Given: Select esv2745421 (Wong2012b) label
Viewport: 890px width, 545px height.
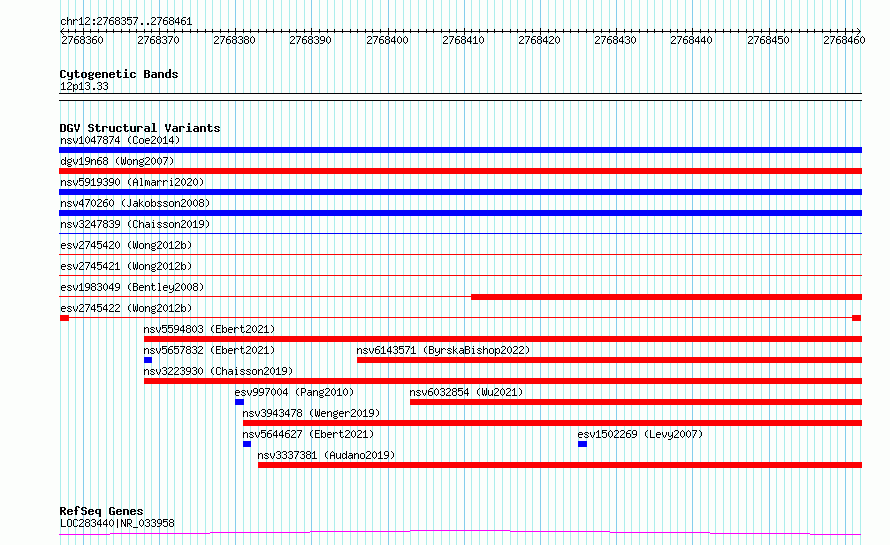Looking at the screenshot, I should pos(126,266).
